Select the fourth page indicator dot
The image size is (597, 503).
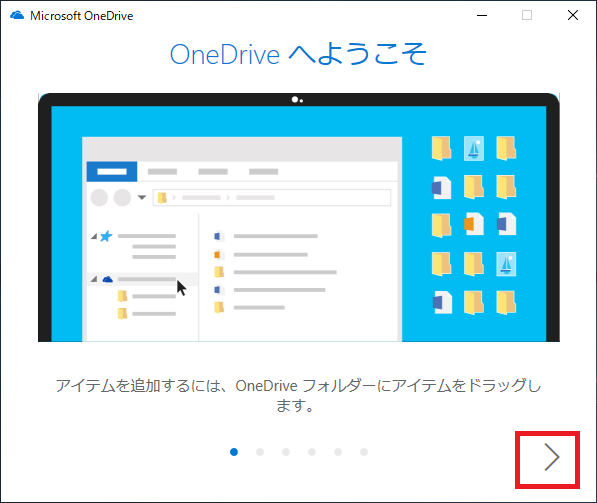click(x=312, y=452)
